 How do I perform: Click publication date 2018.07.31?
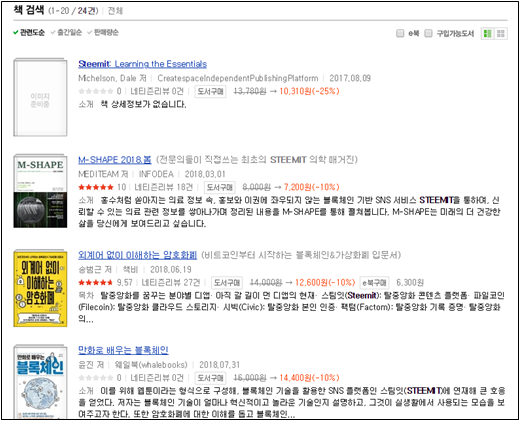220,365
